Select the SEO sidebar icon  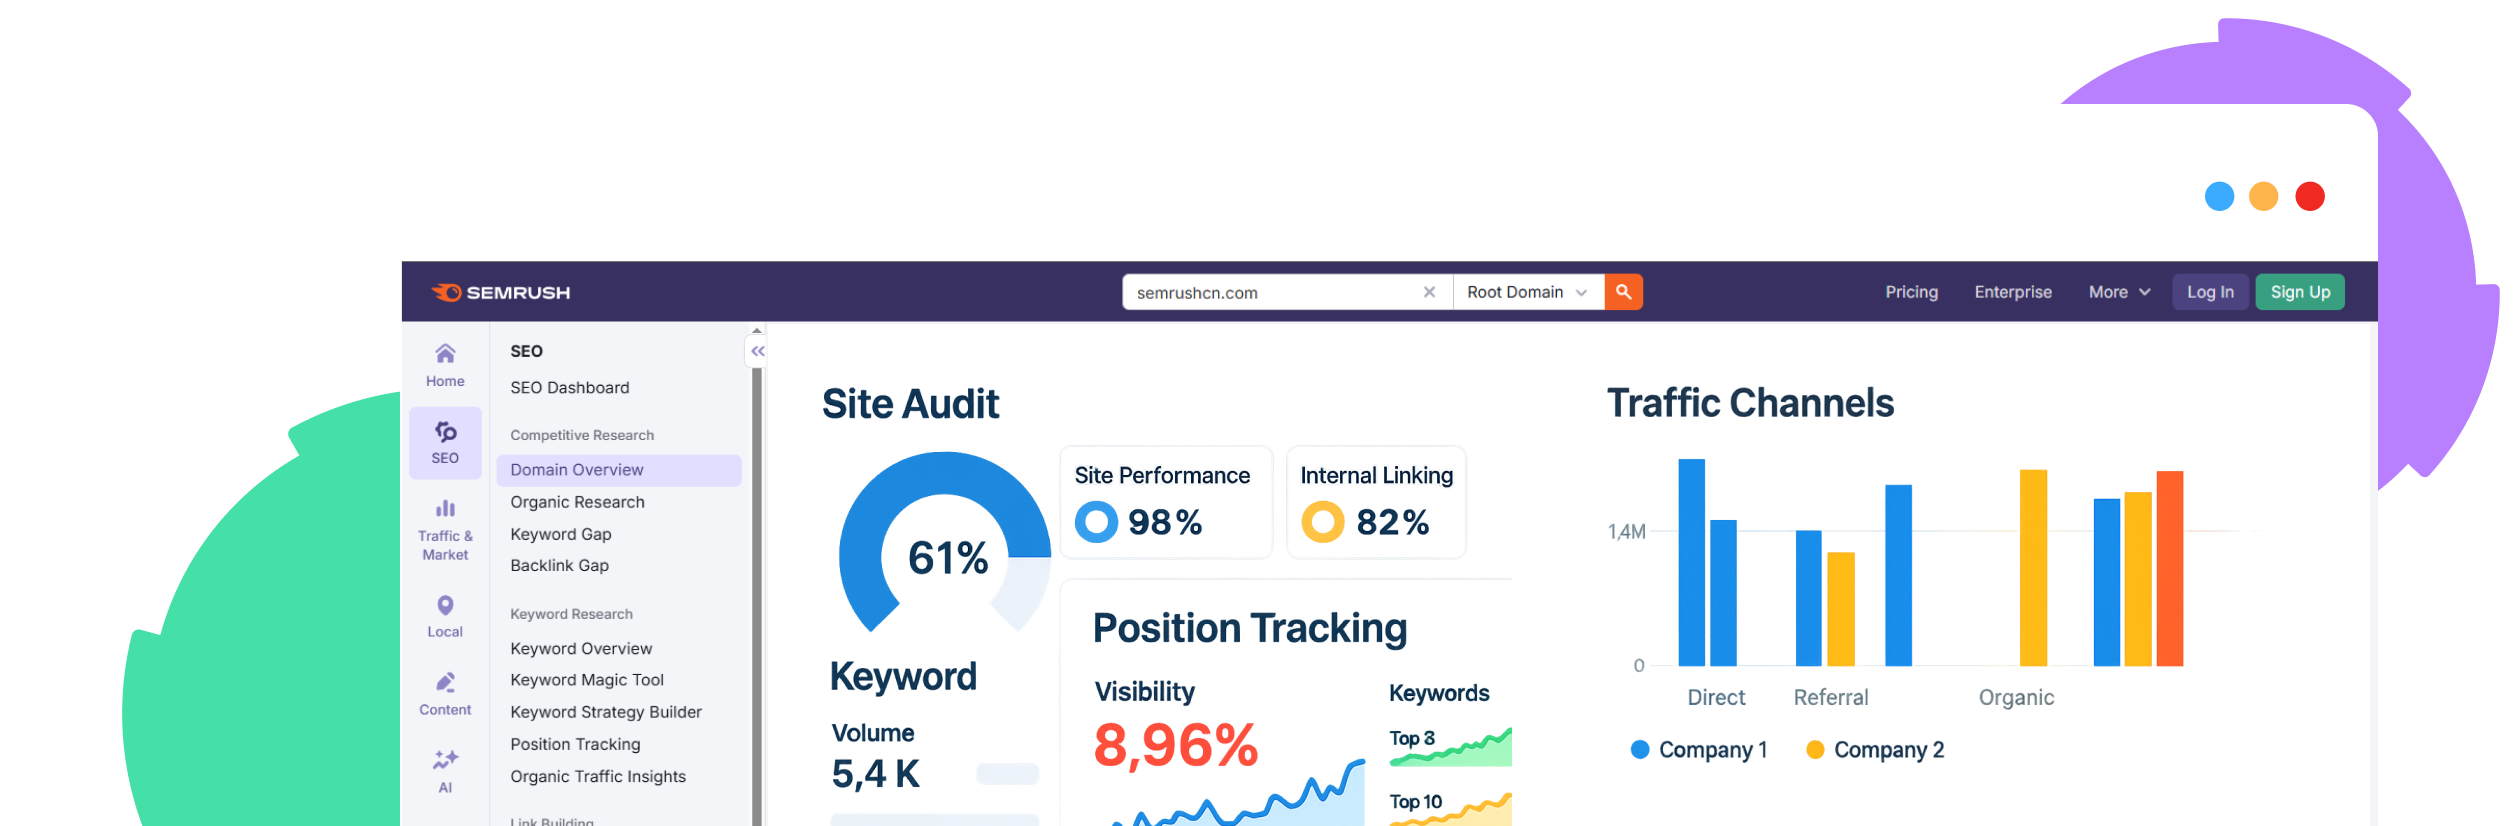(x=445, y=443)
